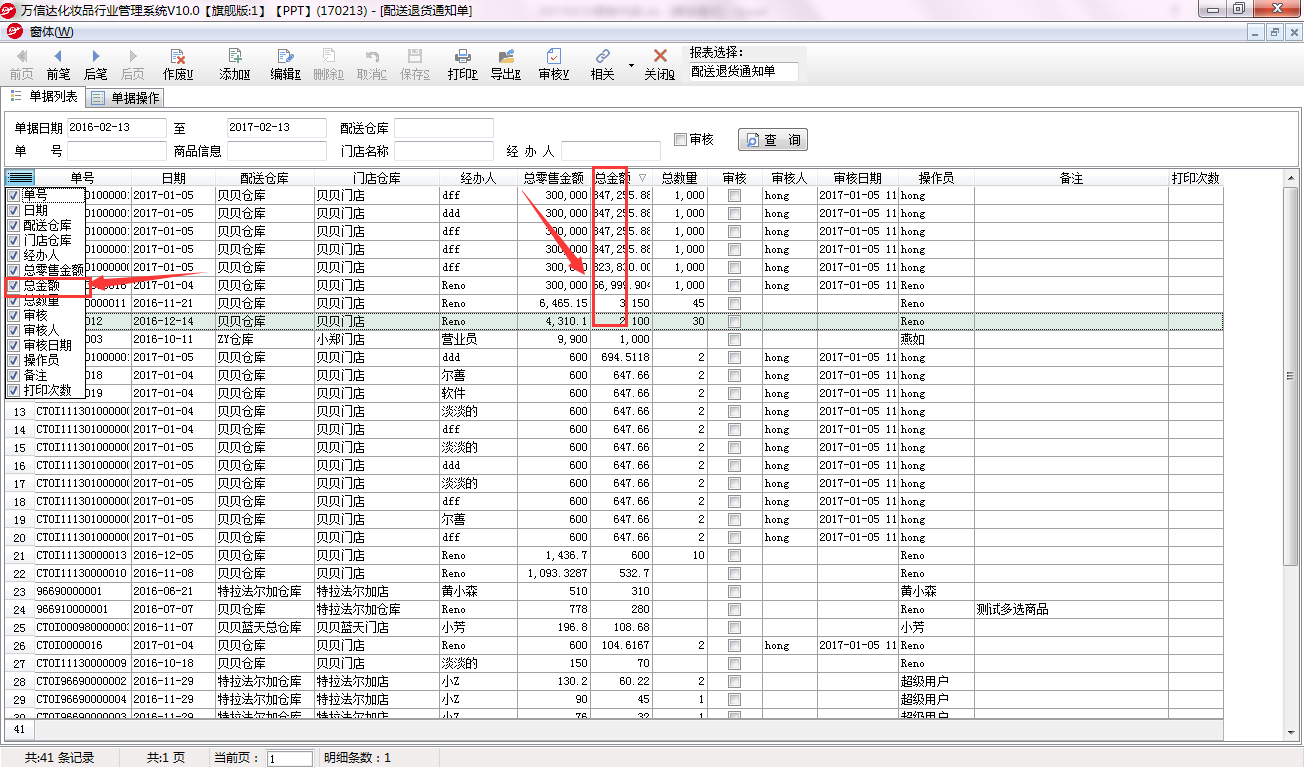Click the 删除 delete toolbar icon

pyautogui.click(x=328, y=64)
